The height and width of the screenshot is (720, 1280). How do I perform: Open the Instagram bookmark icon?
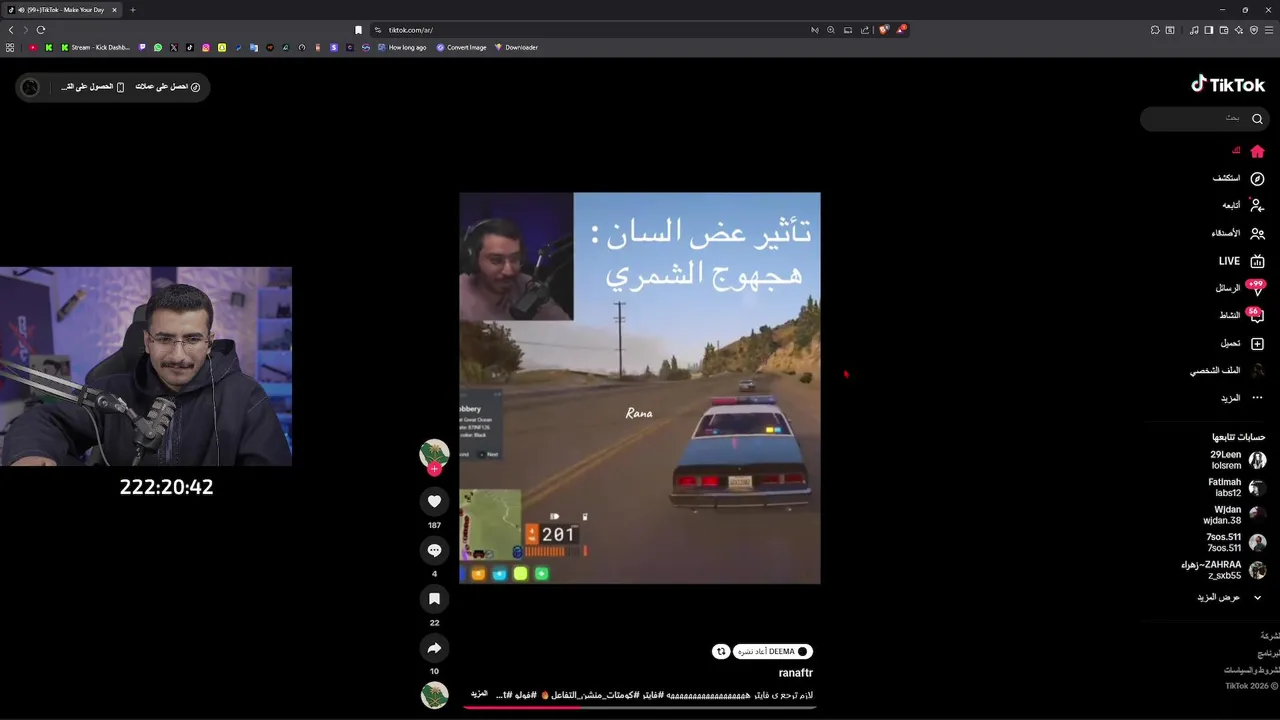coord(206,47)
